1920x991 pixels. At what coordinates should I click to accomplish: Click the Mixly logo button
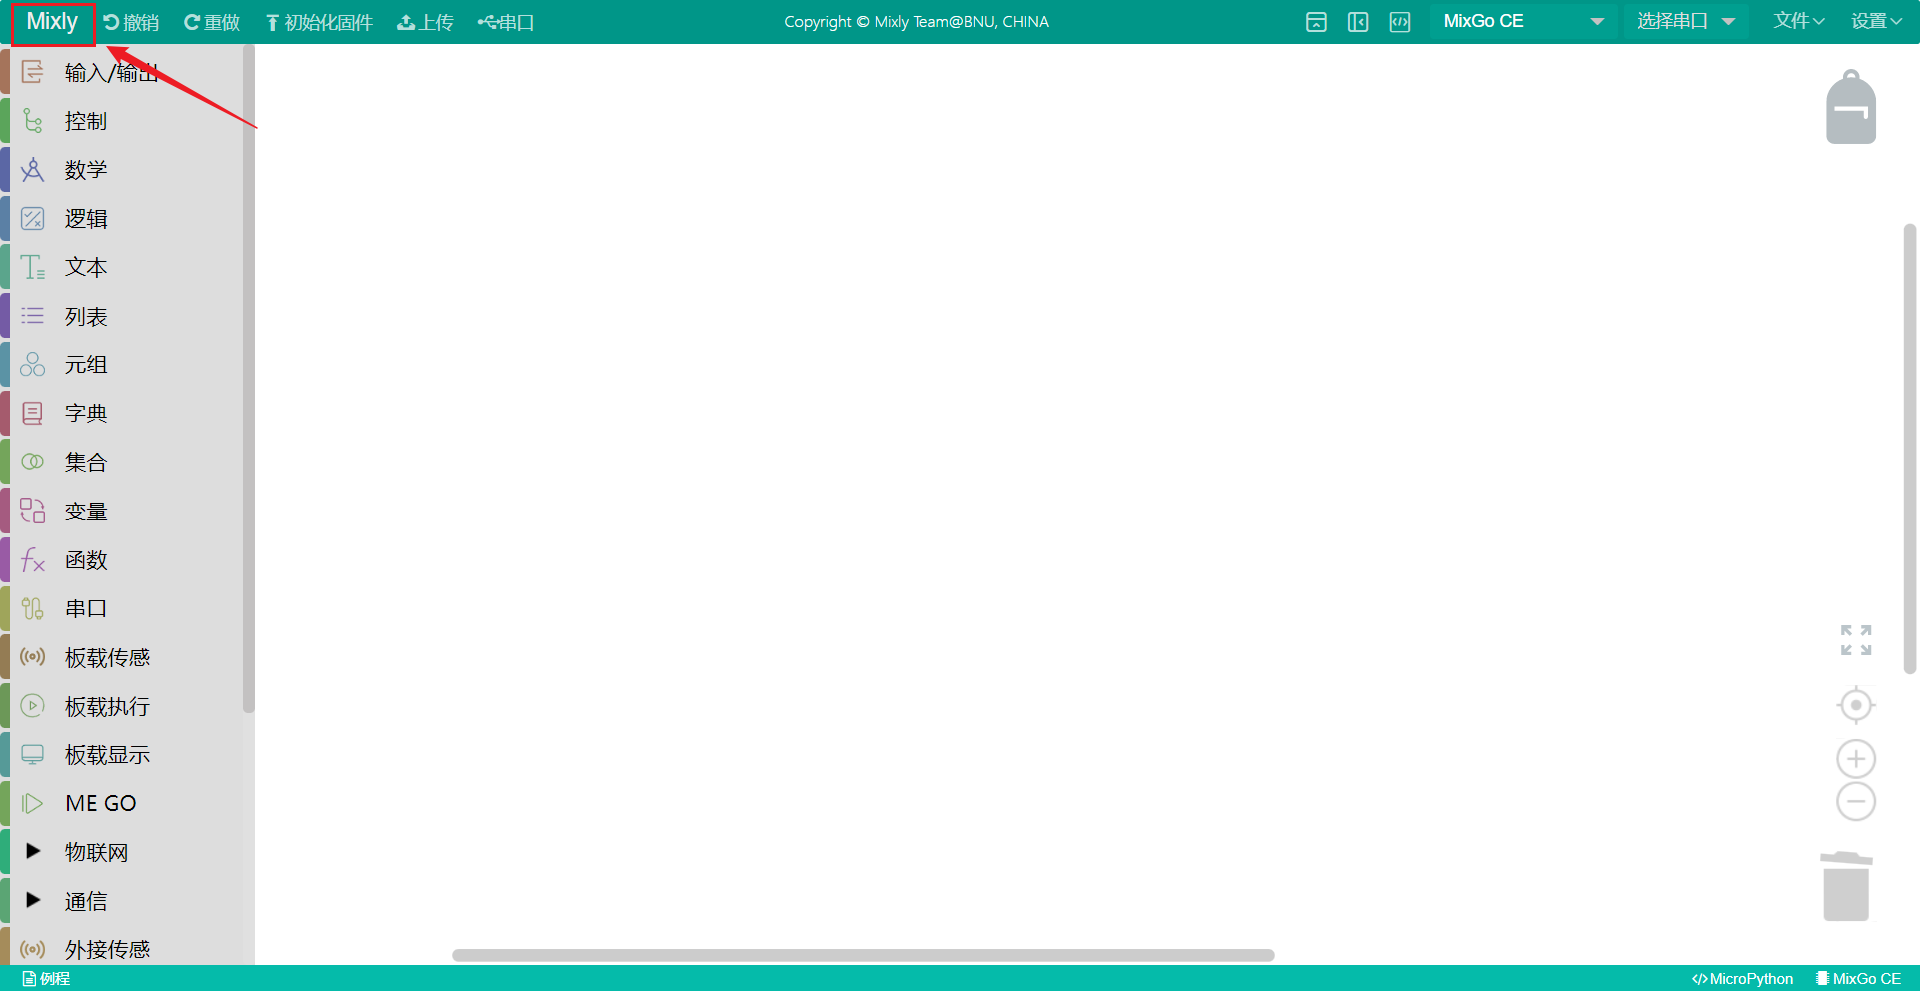click(52, 22)
